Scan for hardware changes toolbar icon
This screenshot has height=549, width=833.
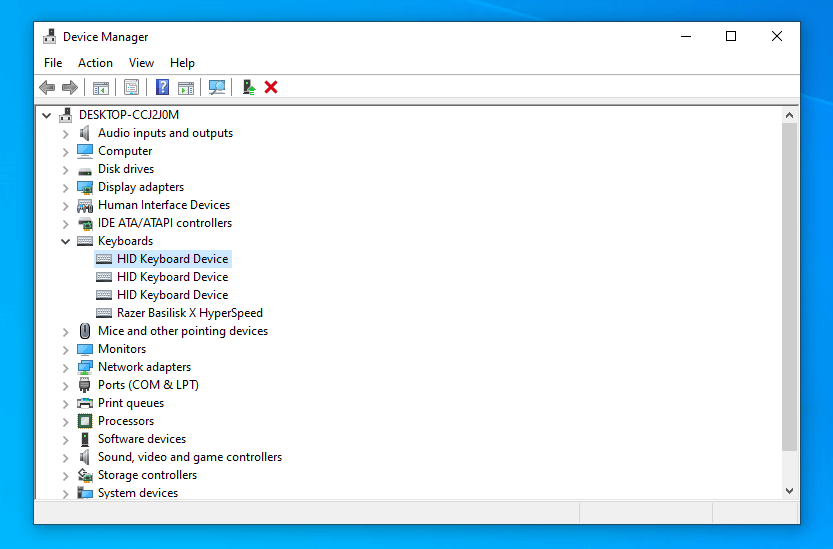(x=217, y=87)
